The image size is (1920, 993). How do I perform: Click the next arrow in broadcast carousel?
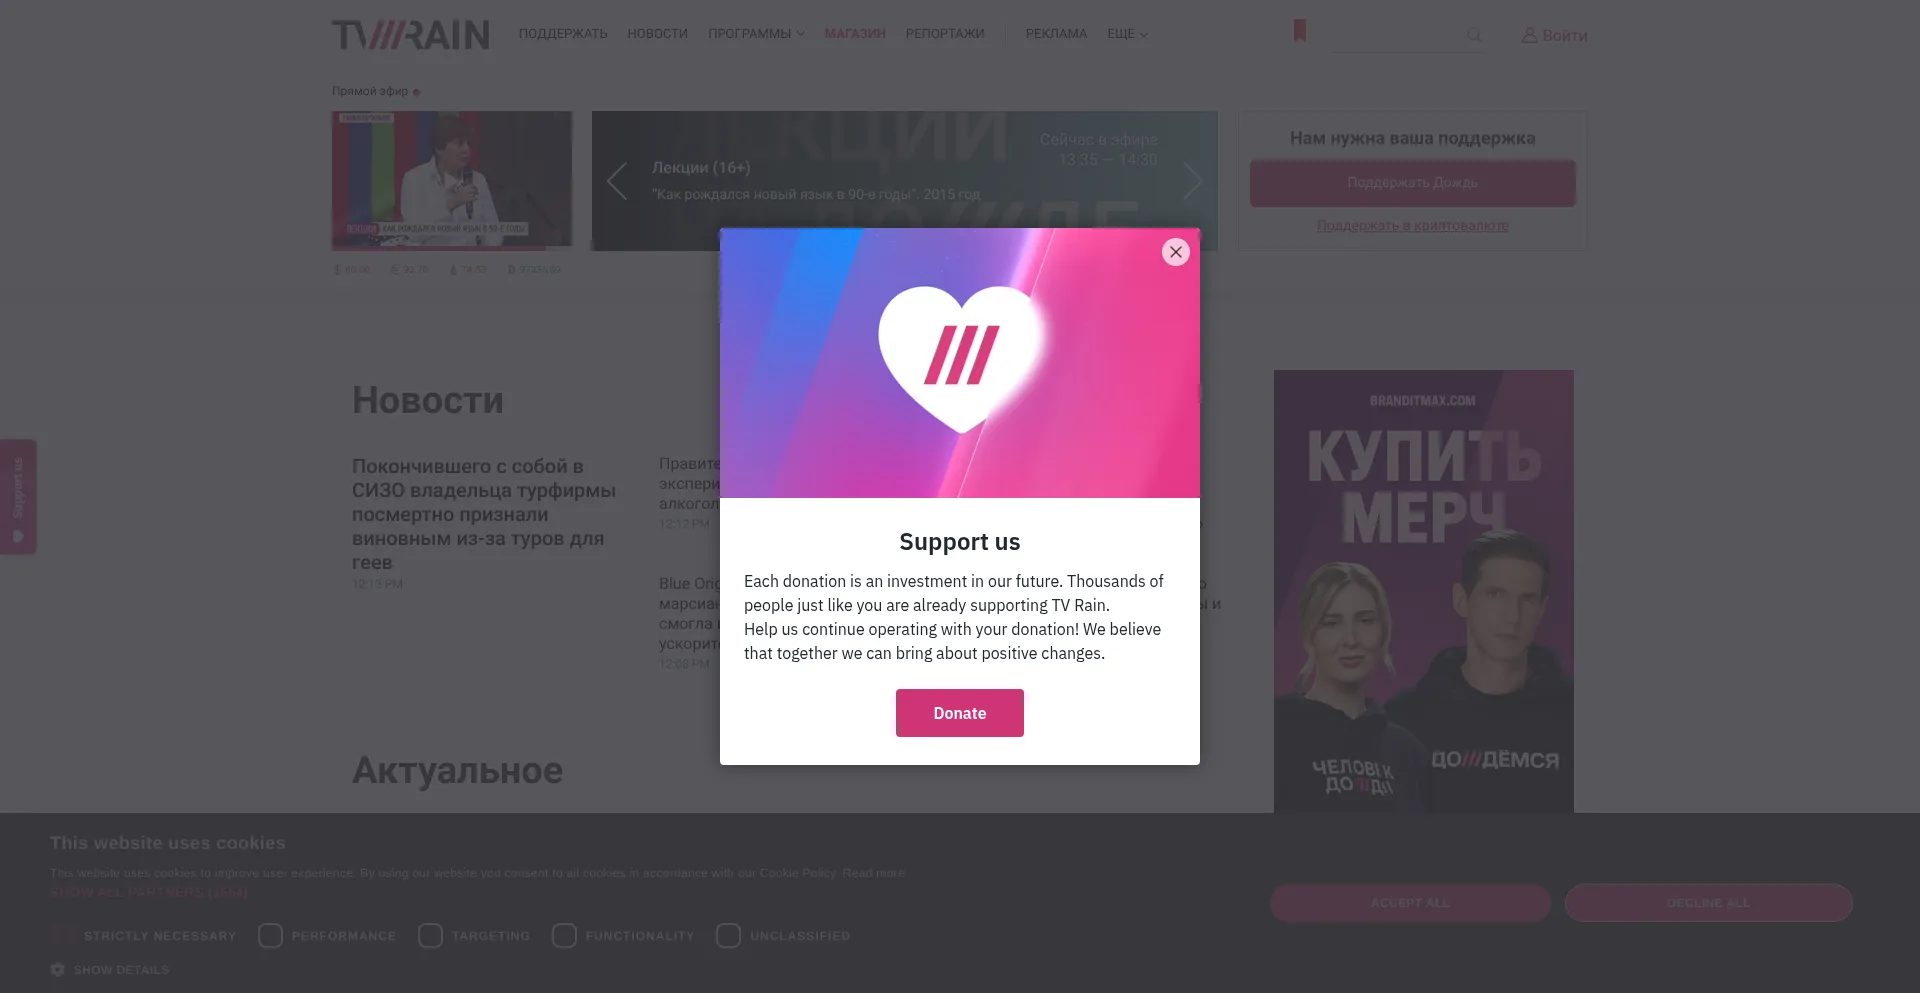click(x=1192, y=181)
